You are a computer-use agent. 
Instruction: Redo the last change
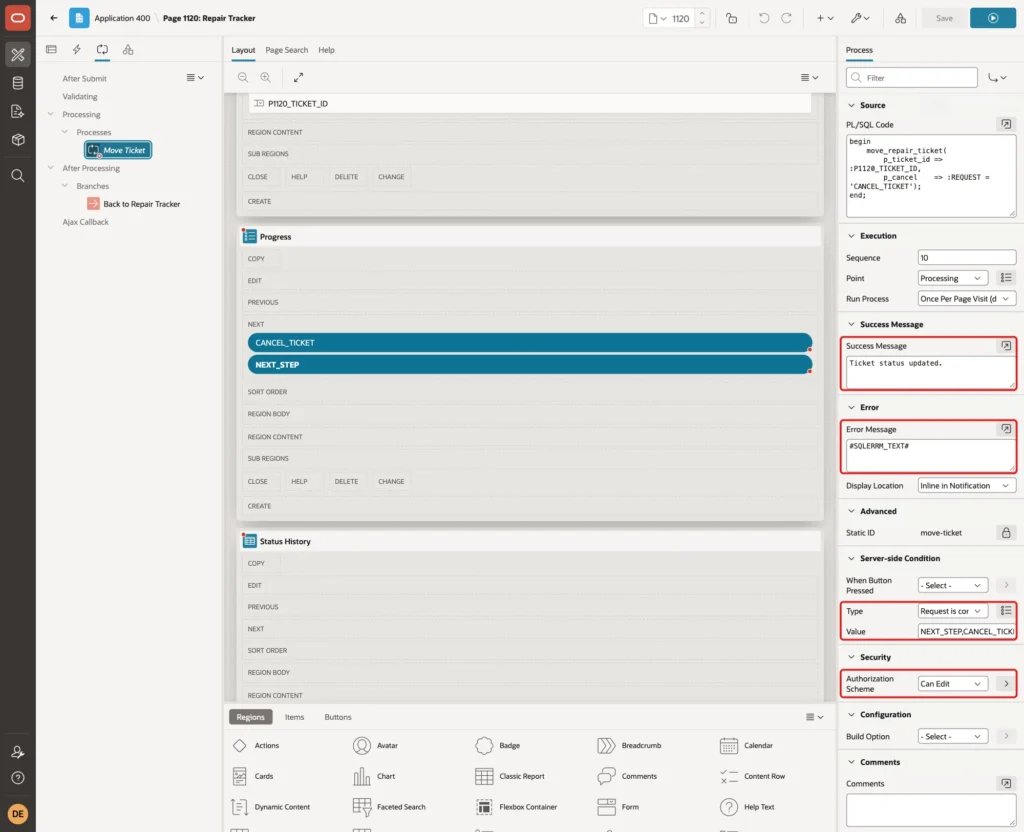point(786,18)
